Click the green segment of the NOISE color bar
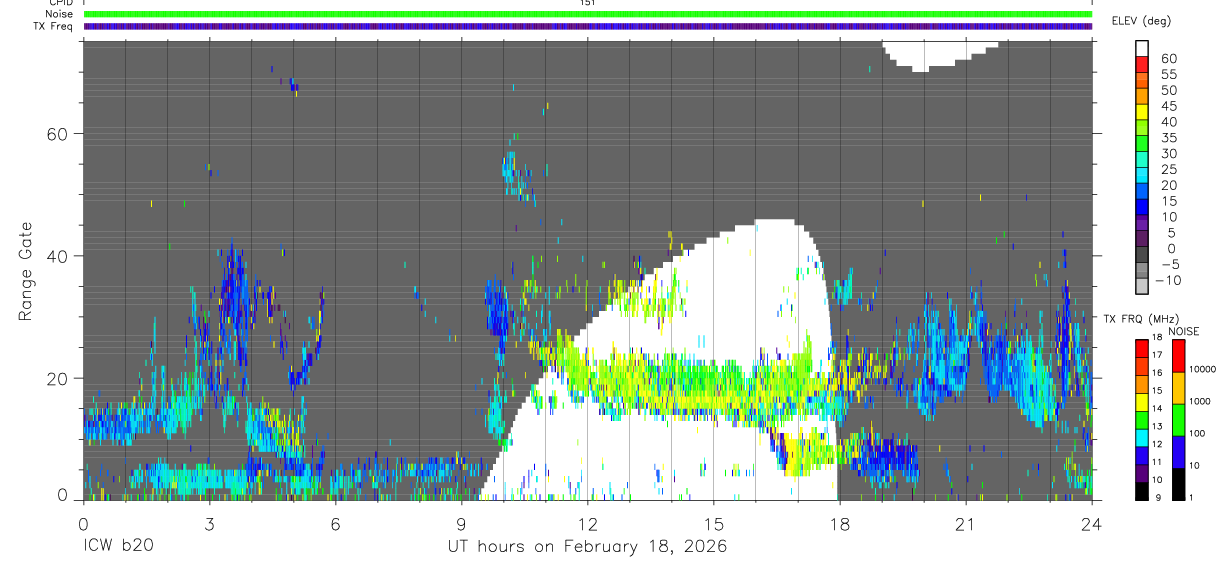Image resolution: width=1228 pixels, height=567 pixels. [x=1178, y=420]
